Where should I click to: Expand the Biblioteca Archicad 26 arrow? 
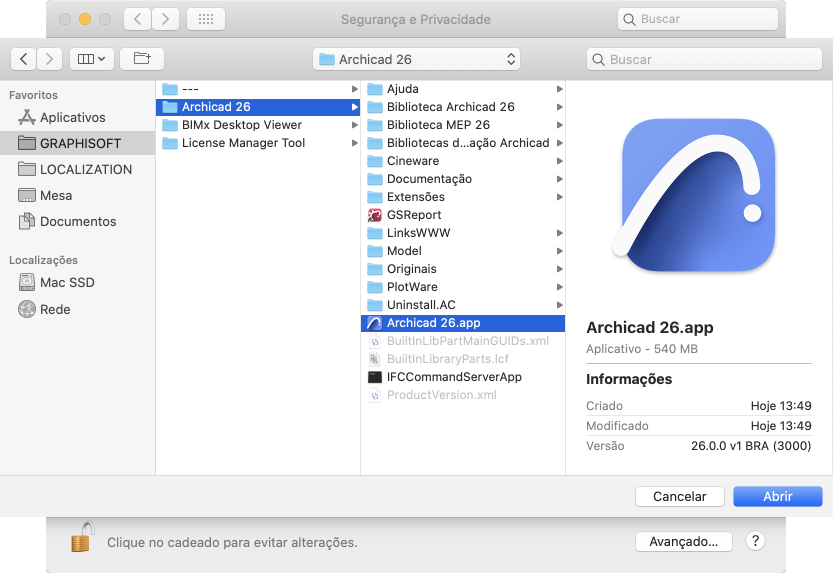click(559, 107)
